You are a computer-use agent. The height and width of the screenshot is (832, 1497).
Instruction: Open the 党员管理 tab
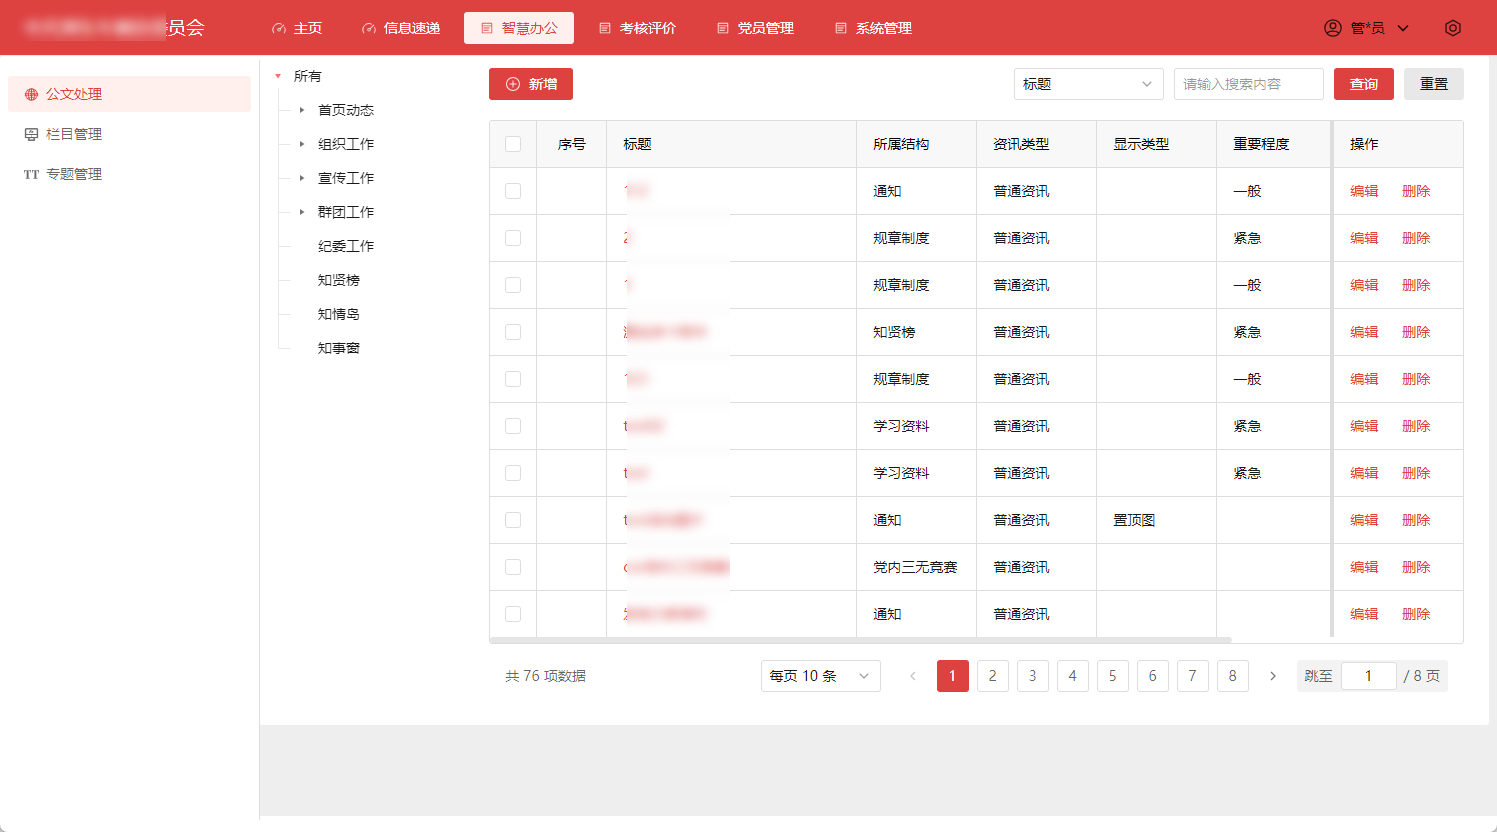point(755,28)
